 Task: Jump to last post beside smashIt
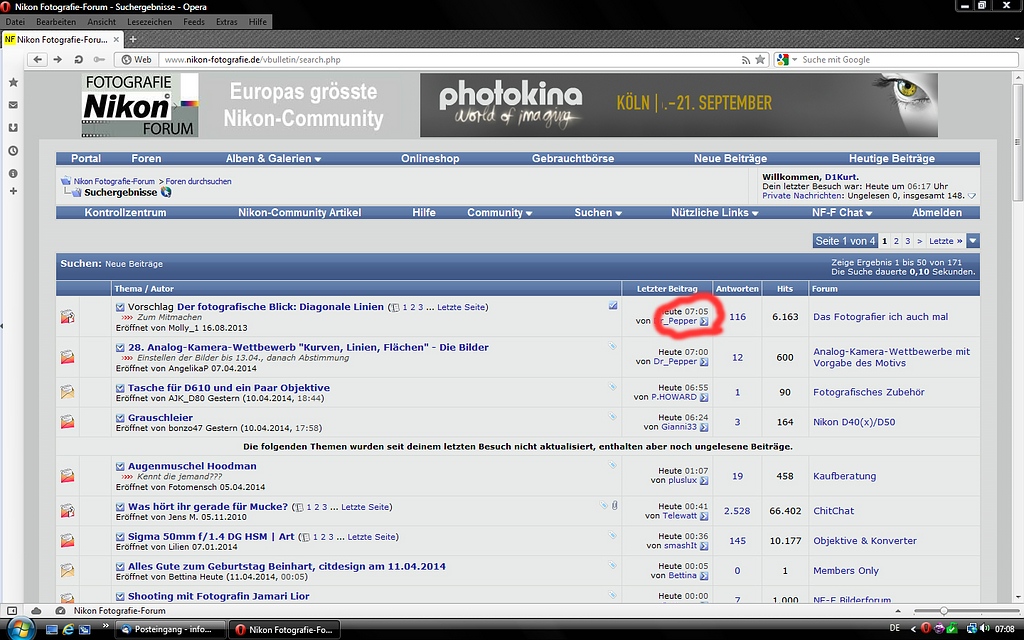[703, 546]
